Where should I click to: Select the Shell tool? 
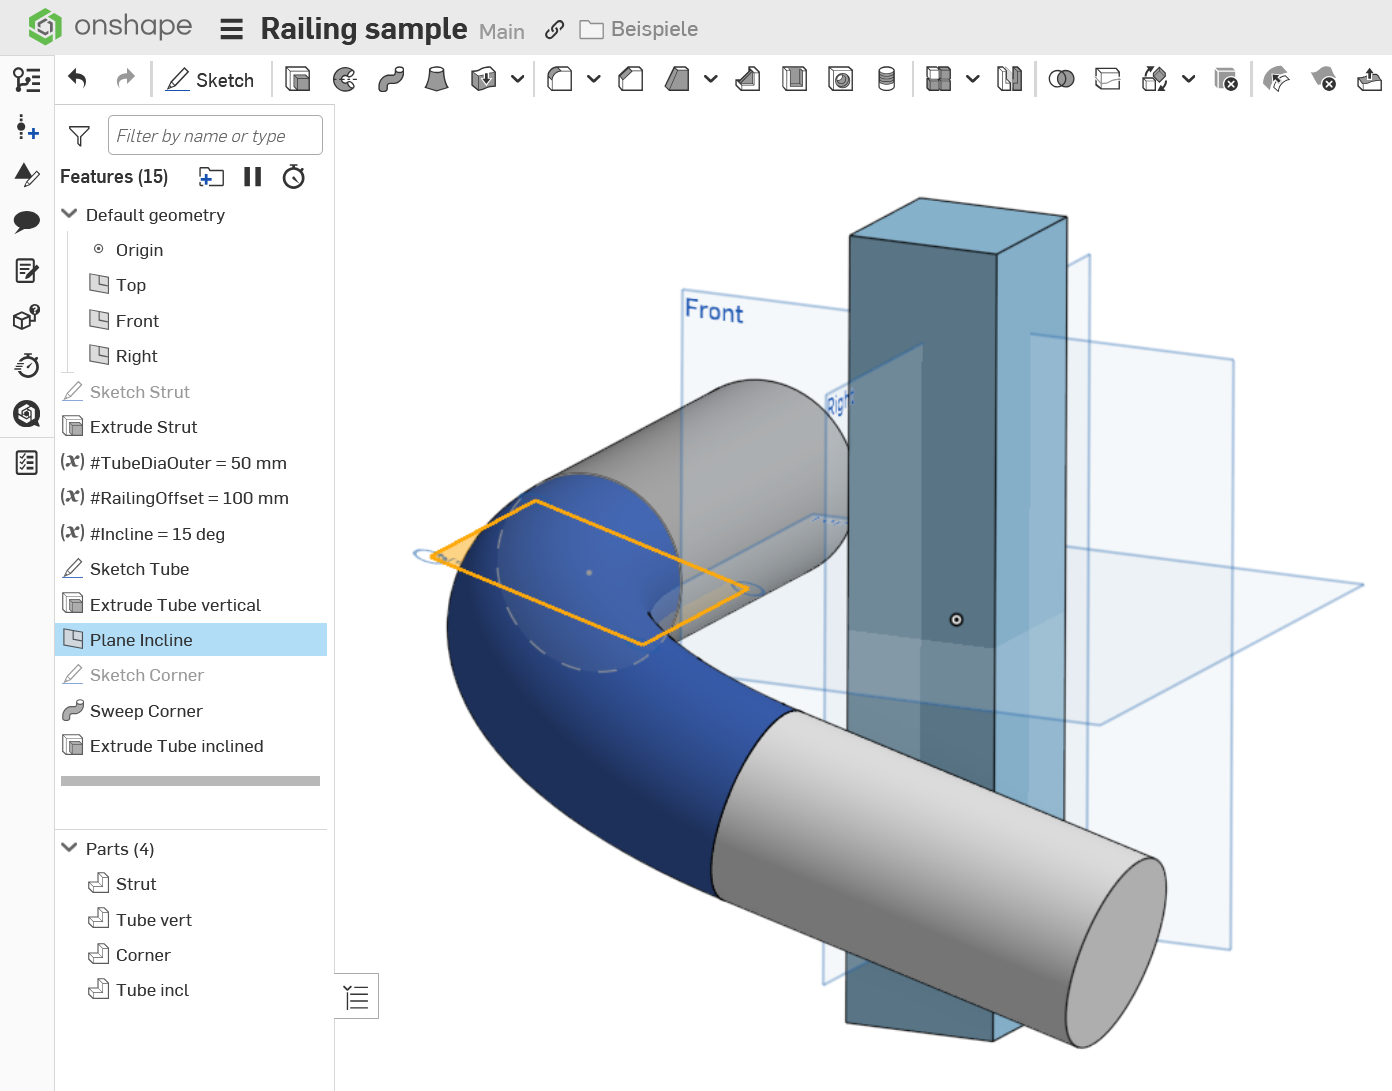point(795,79)
